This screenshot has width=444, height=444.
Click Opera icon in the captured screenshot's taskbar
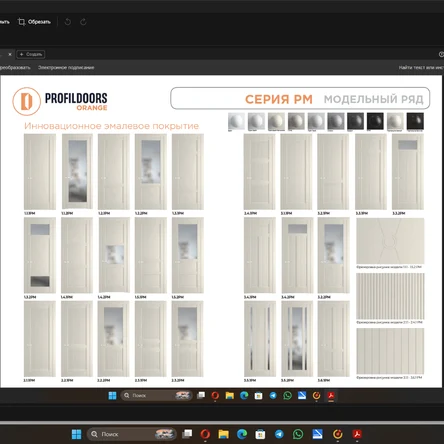[215, 395]
